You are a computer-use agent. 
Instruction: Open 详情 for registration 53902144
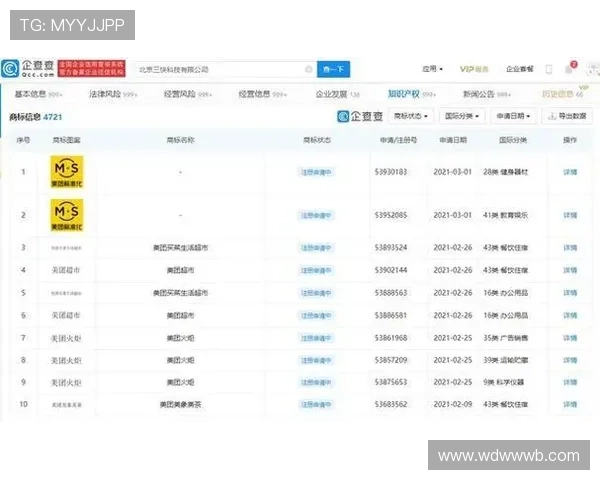[x=570, y=271]
